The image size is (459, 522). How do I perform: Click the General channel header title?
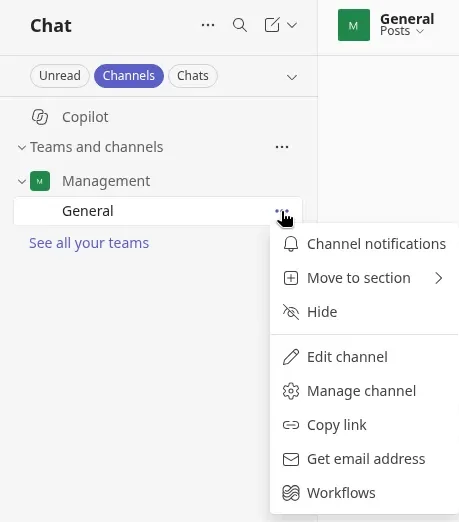[407, 19]
